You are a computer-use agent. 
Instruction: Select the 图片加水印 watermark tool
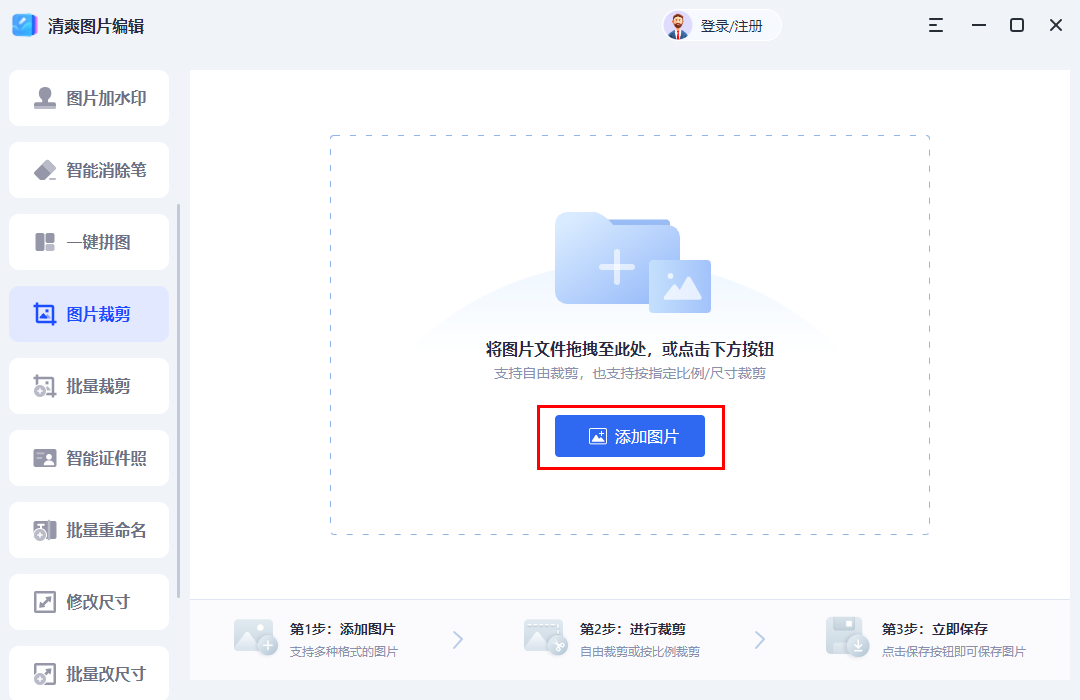[x=88, y=98]
